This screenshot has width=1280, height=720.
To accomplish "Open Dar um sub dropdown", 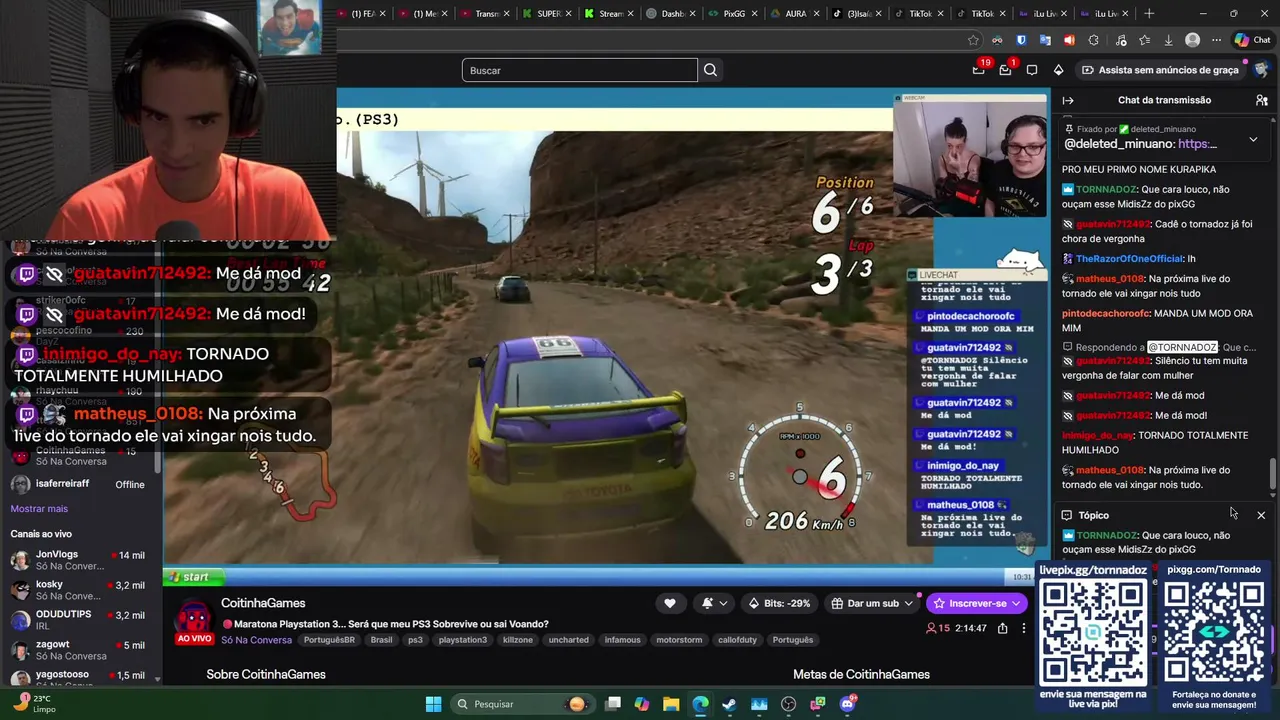I will 872,603.
